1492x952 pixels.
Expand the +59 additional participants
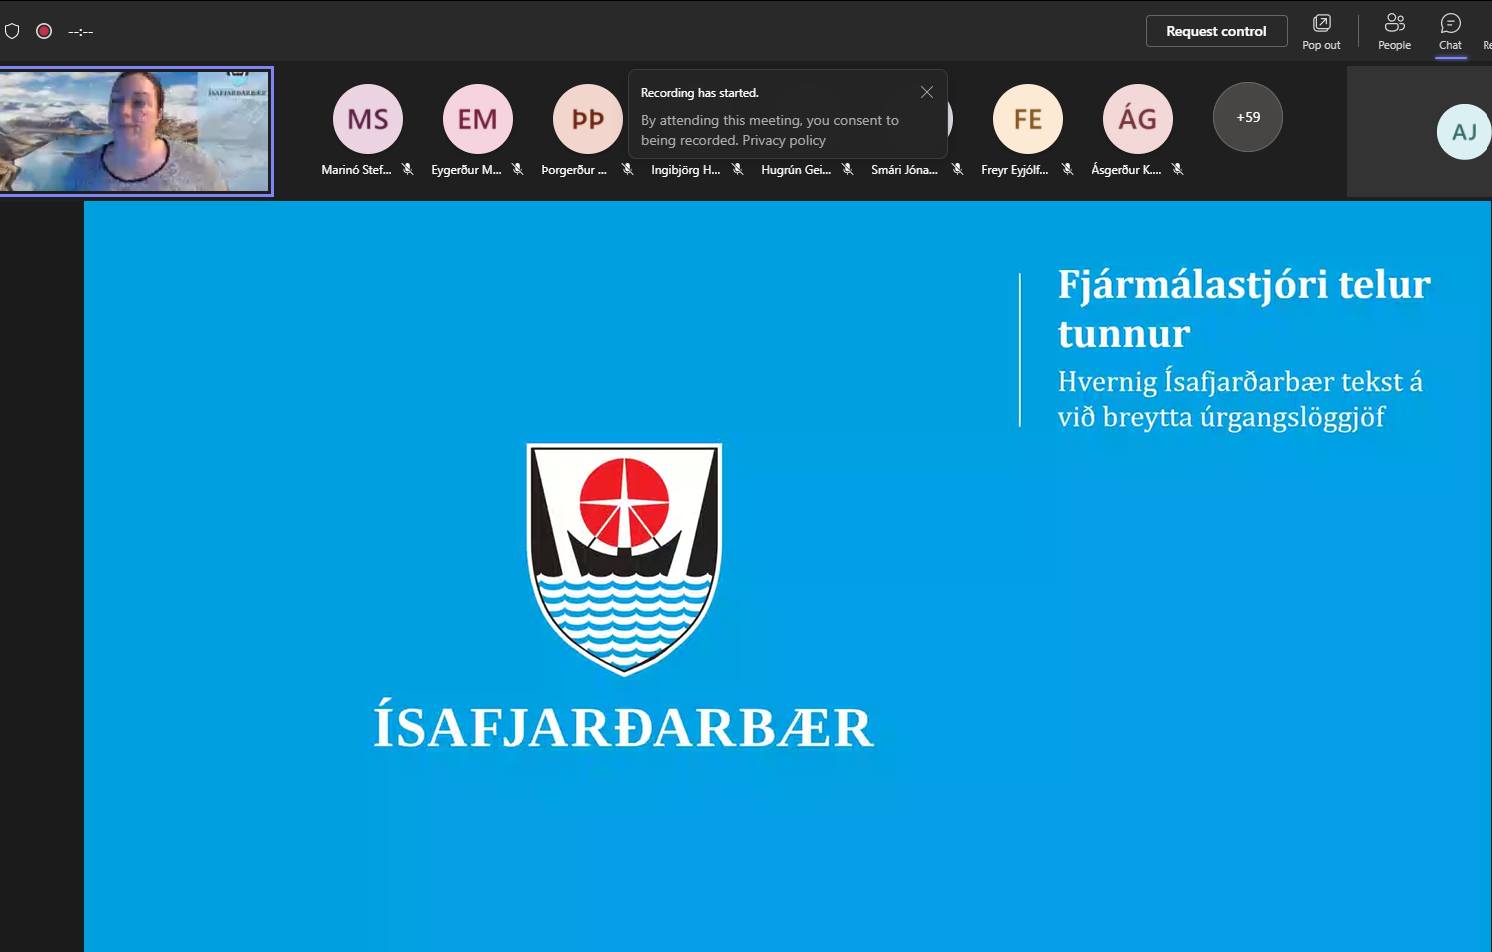pos(1248,117)
